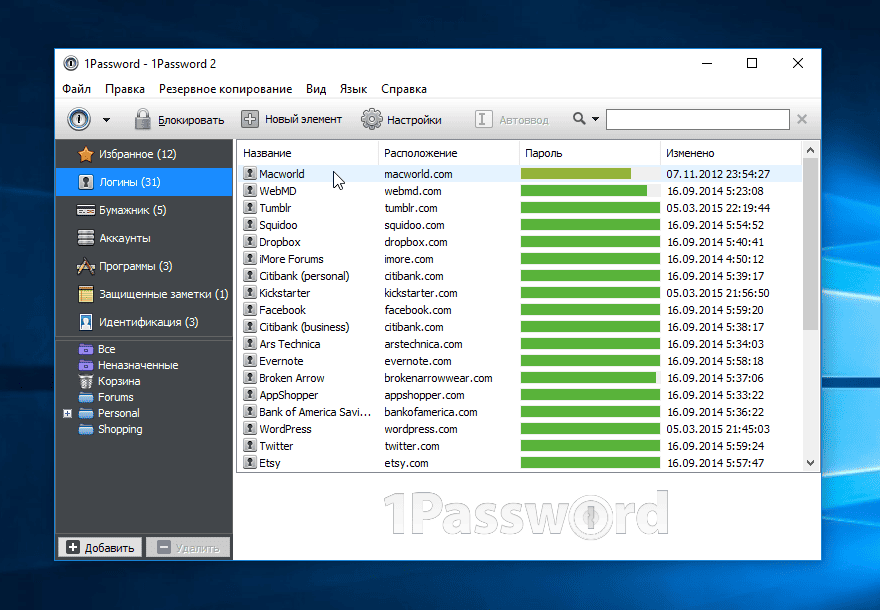Click the WordPress login icon
The width and height of the screenshot is (880, 610).
250,428
